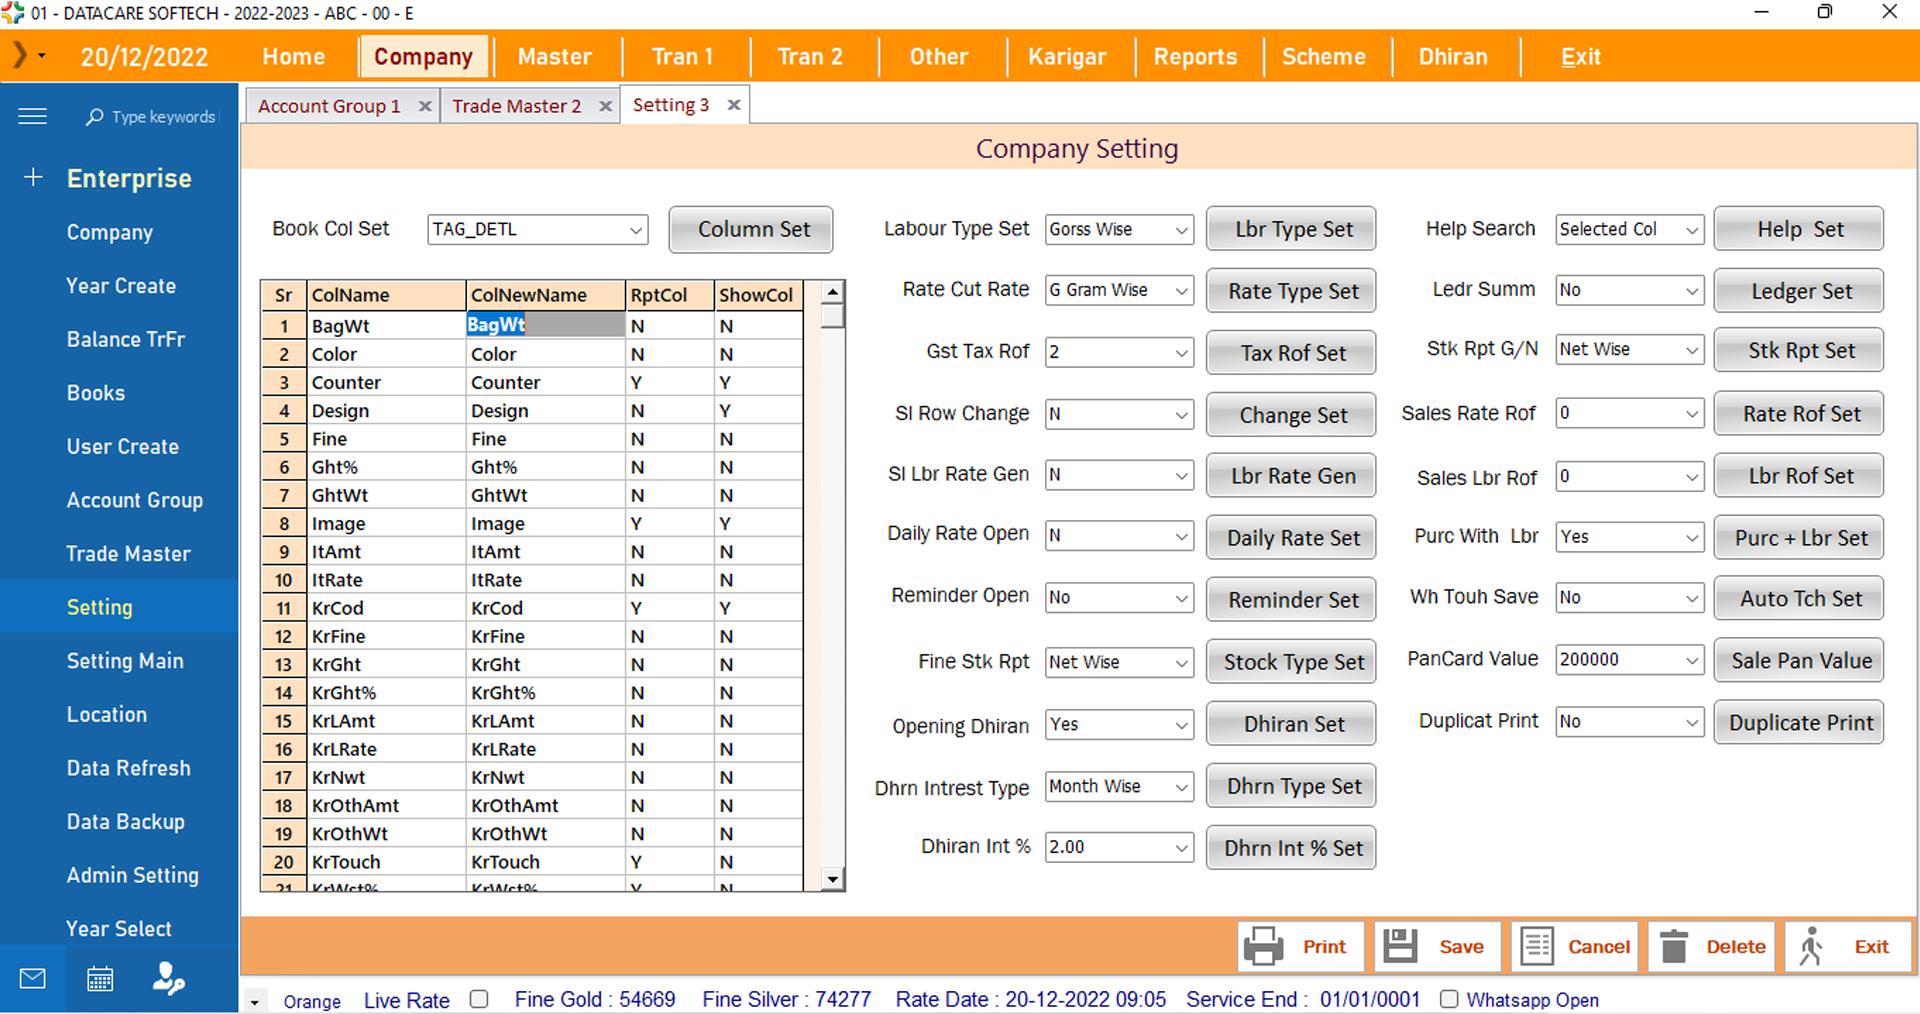Click the user settings icon in sidebar footer
The image size is (1920, 1014).
[168, 979]
